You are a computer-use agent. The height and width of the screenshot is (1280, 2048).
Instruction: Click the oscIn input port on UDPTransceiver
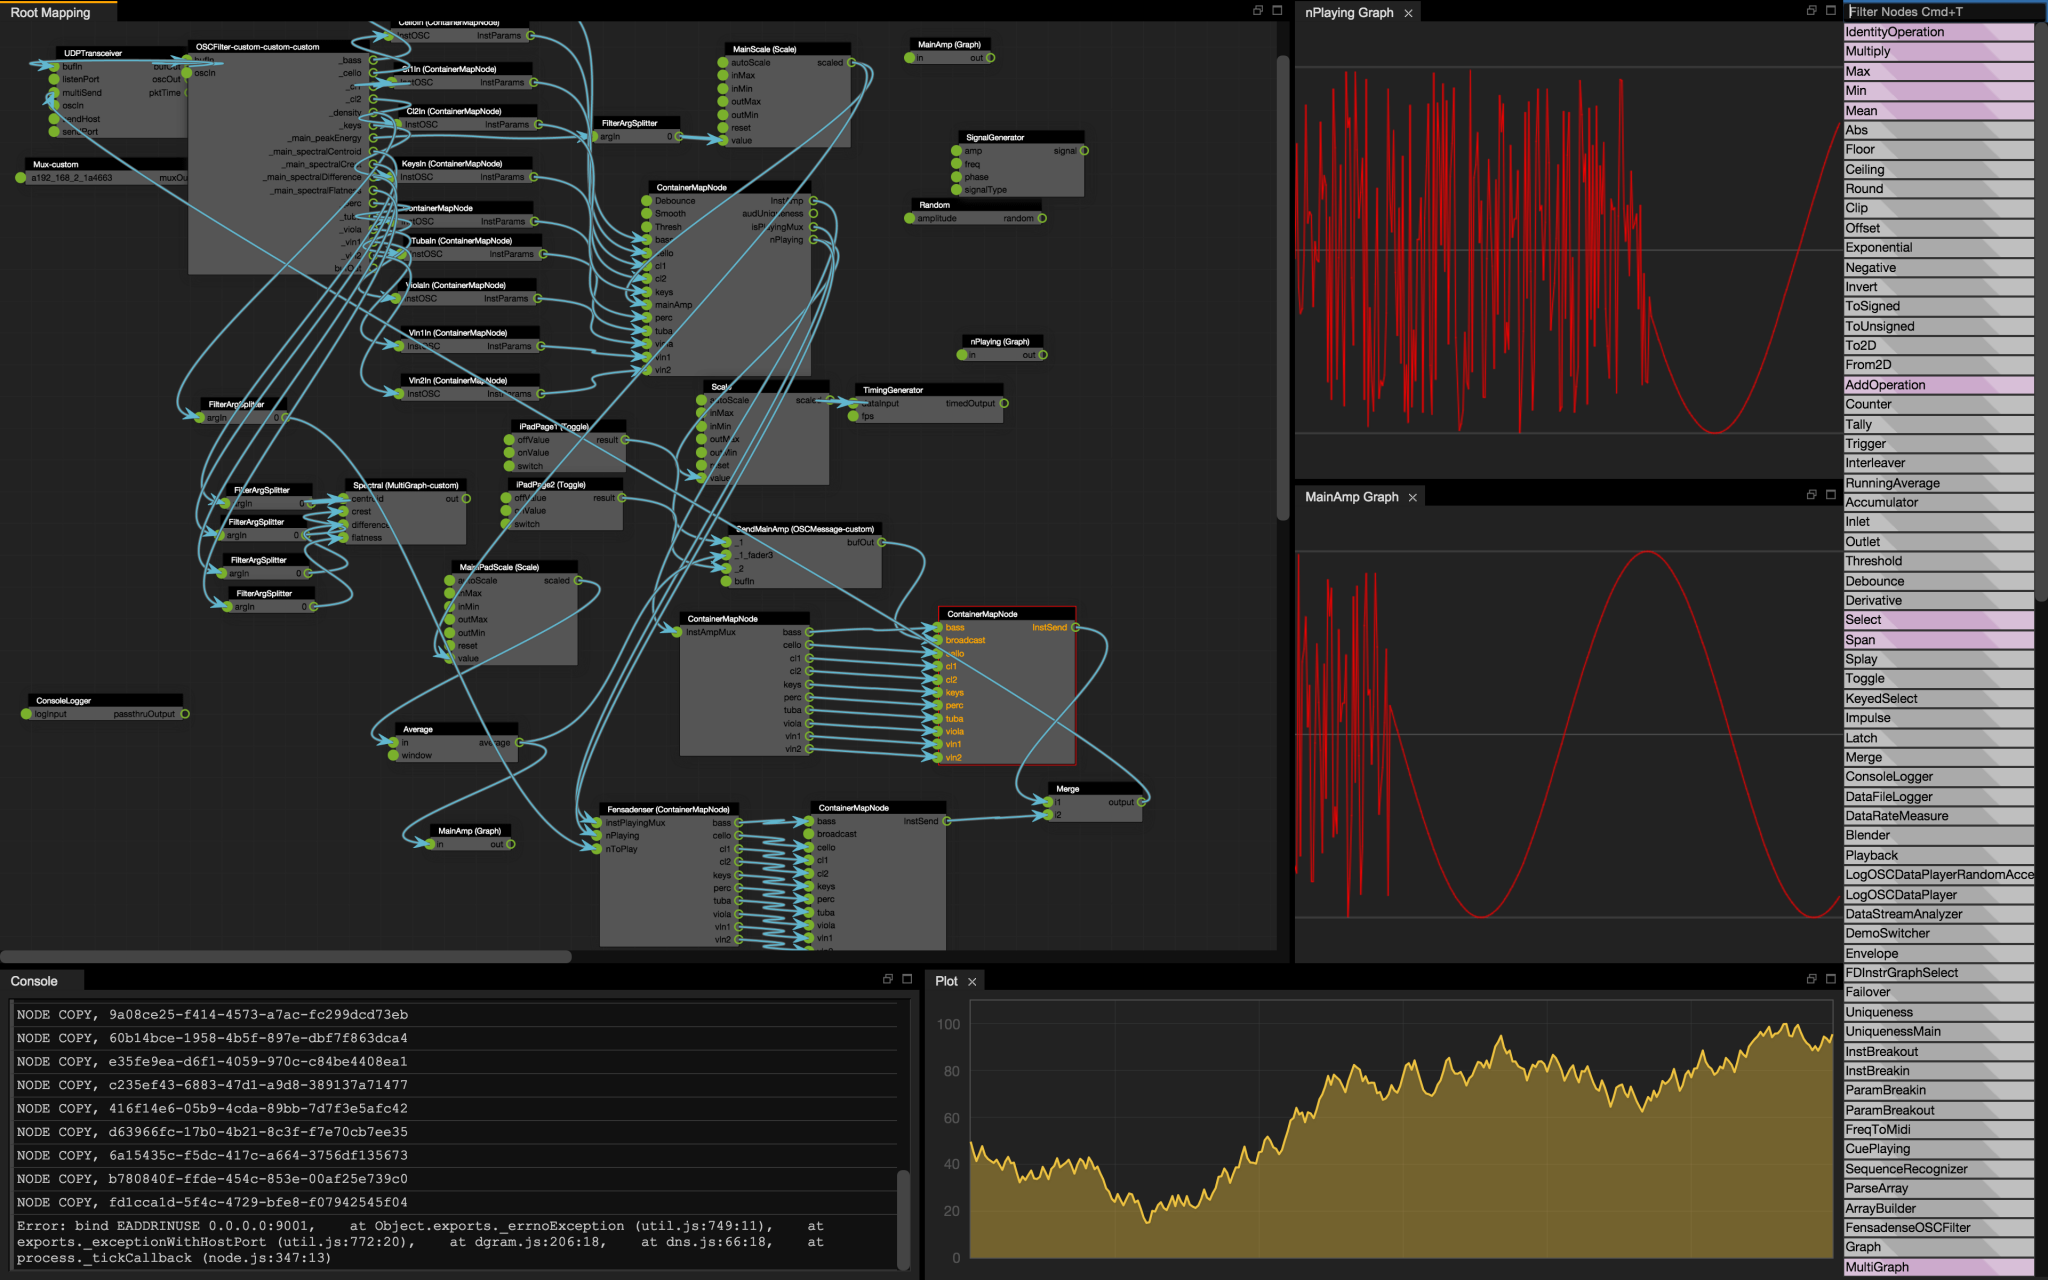click(x=55, y=103)
